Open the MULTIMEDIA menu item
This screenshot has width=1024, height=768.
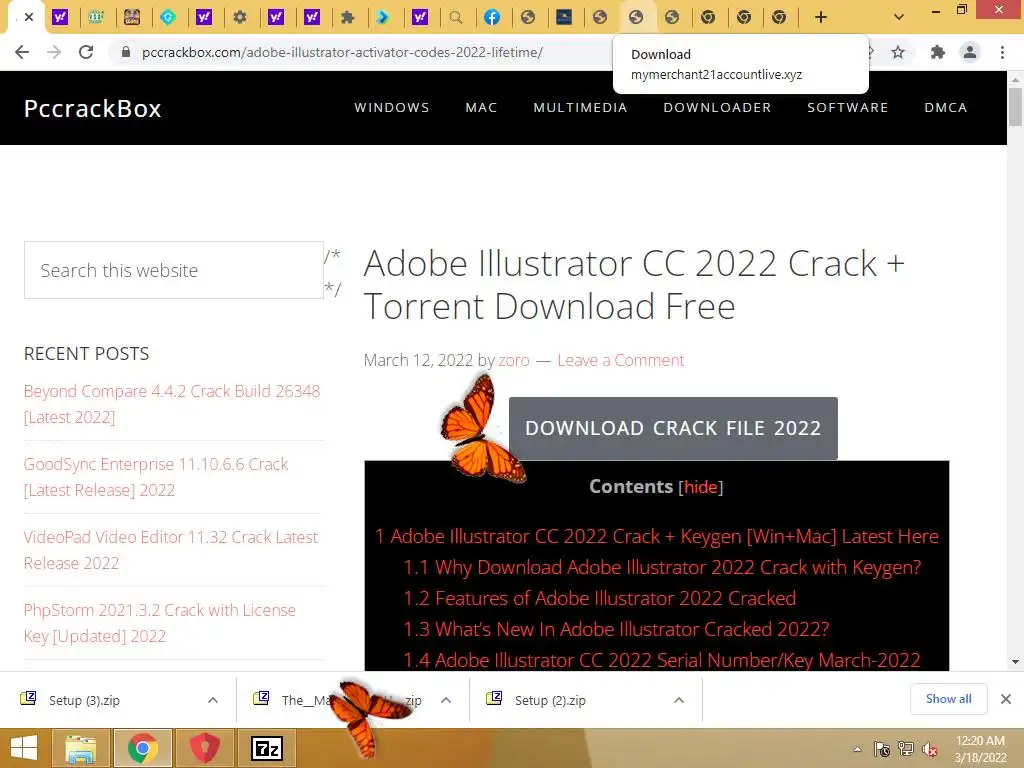[x=580, y=108]
